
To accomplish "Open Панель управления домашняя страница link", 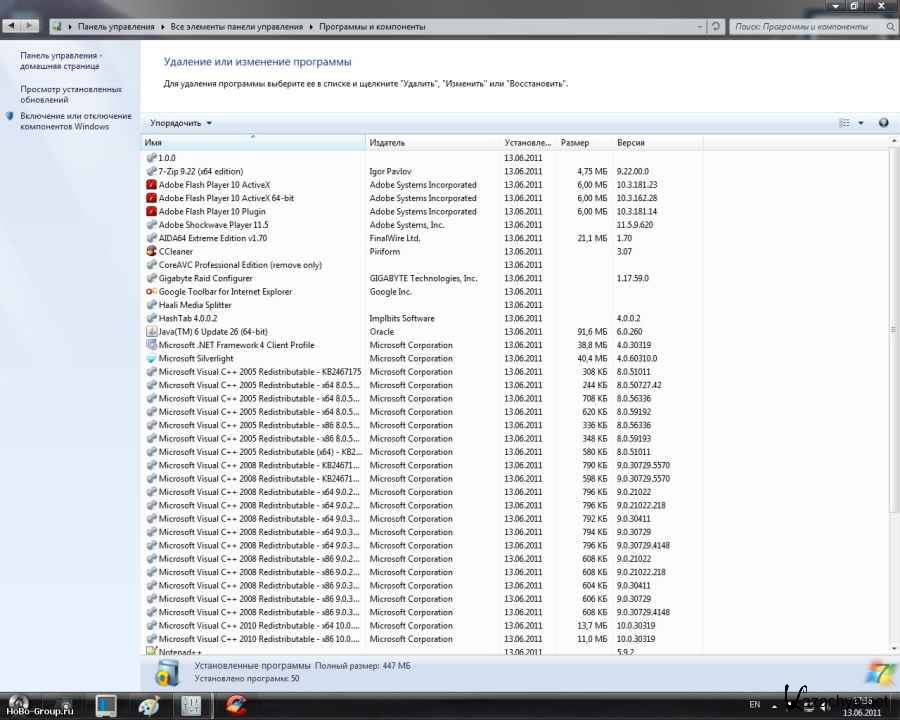I will 60,61.
